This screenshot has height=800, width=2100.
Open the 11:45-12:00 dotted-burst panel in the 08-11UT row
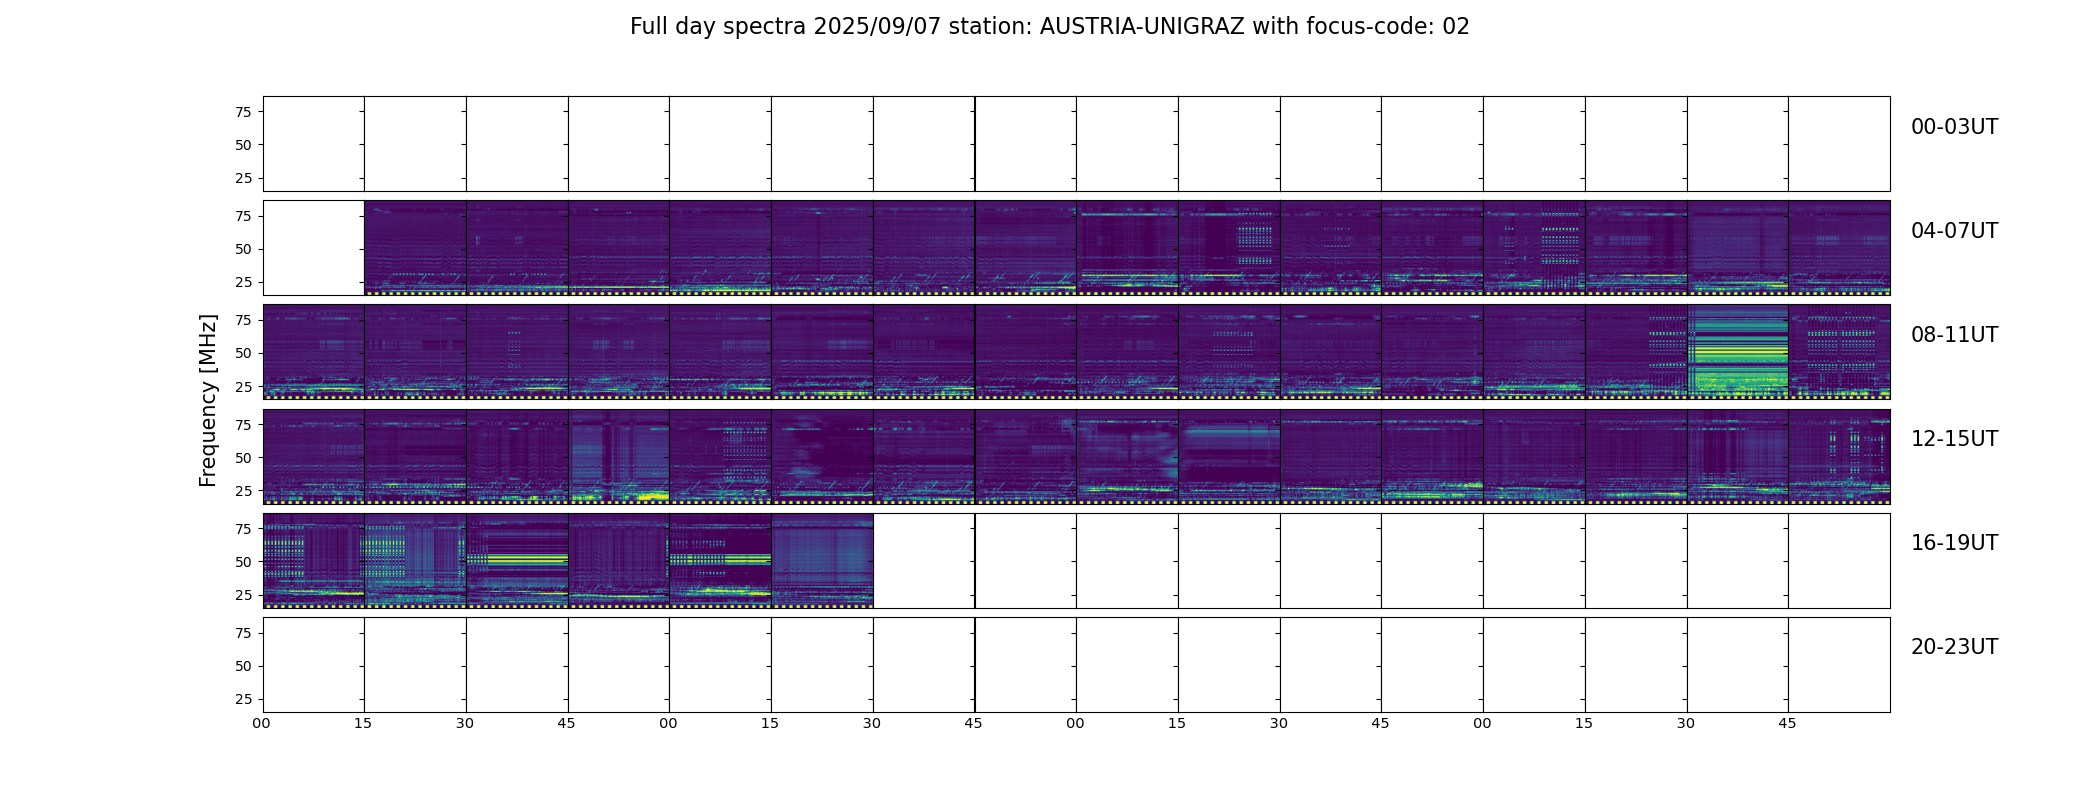point(1840,352)
